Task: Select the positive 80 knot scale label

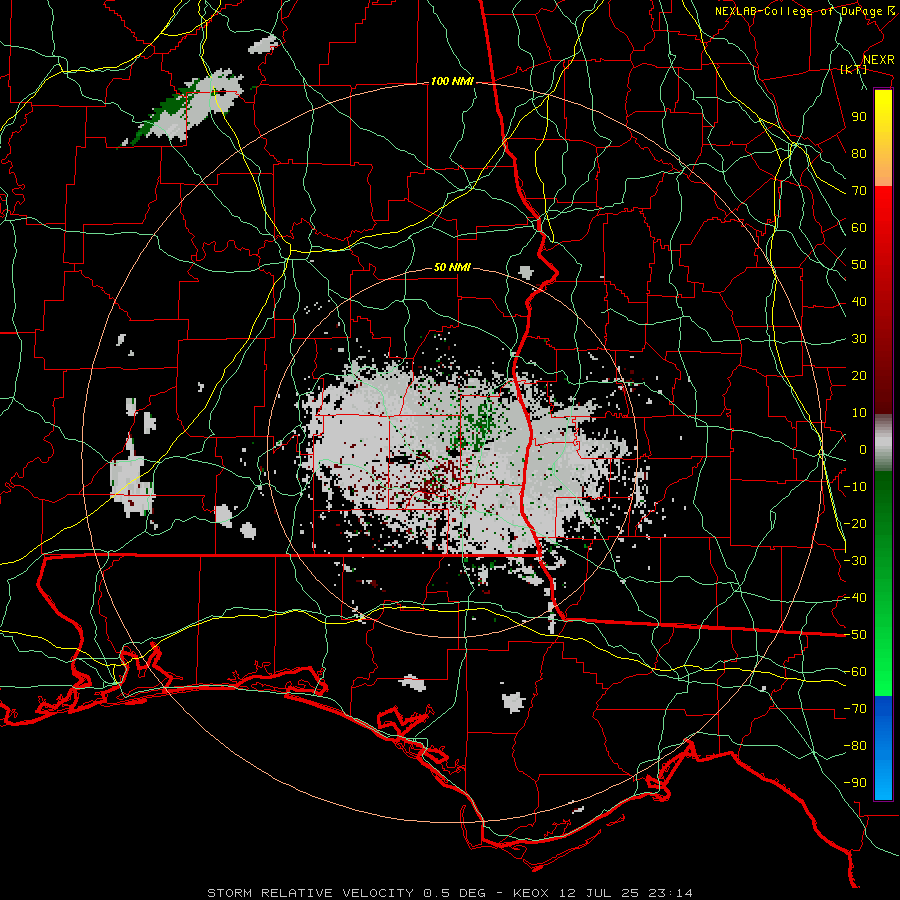Action: 859,154
